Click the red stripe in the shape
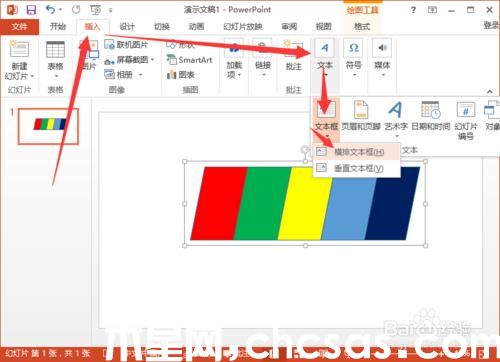Screen dimensions: 500x362 pyautogui.click(x=218, y=203)
